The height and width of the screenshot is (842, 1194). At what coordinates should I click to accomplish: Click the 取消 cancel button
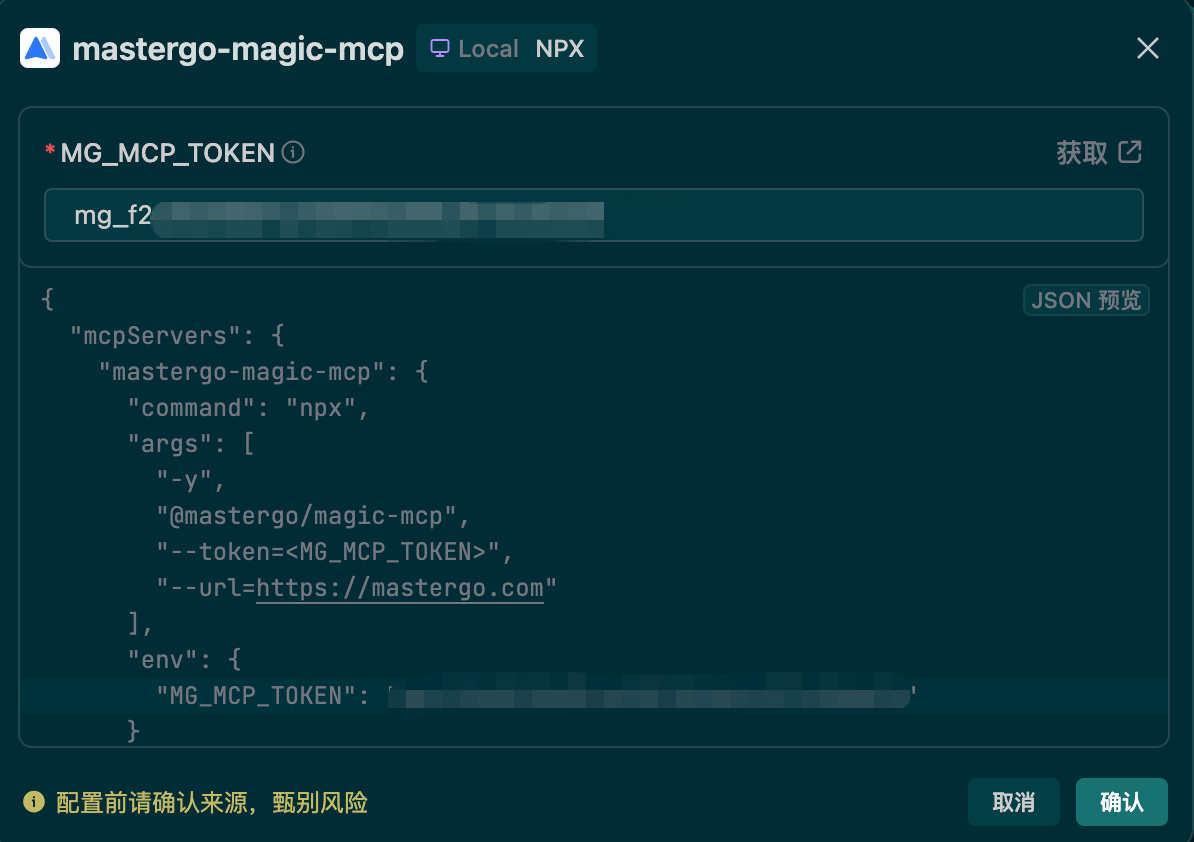(x=1014, y=802)
